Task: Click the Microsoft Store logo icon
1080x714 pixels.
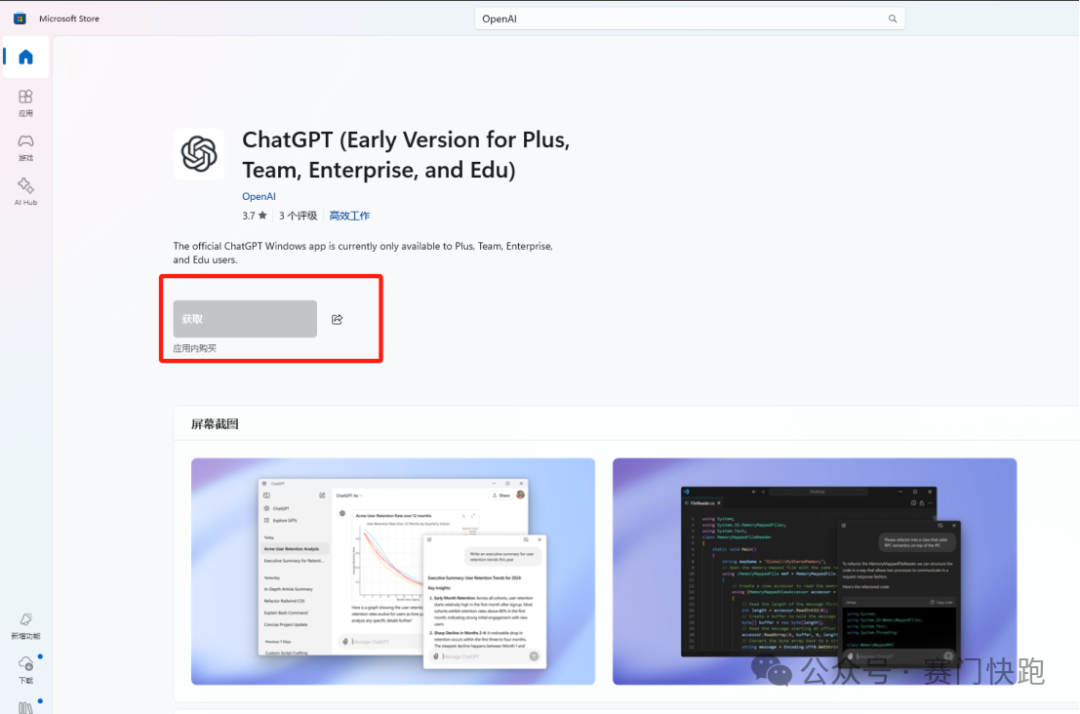Action: [19, 19]
